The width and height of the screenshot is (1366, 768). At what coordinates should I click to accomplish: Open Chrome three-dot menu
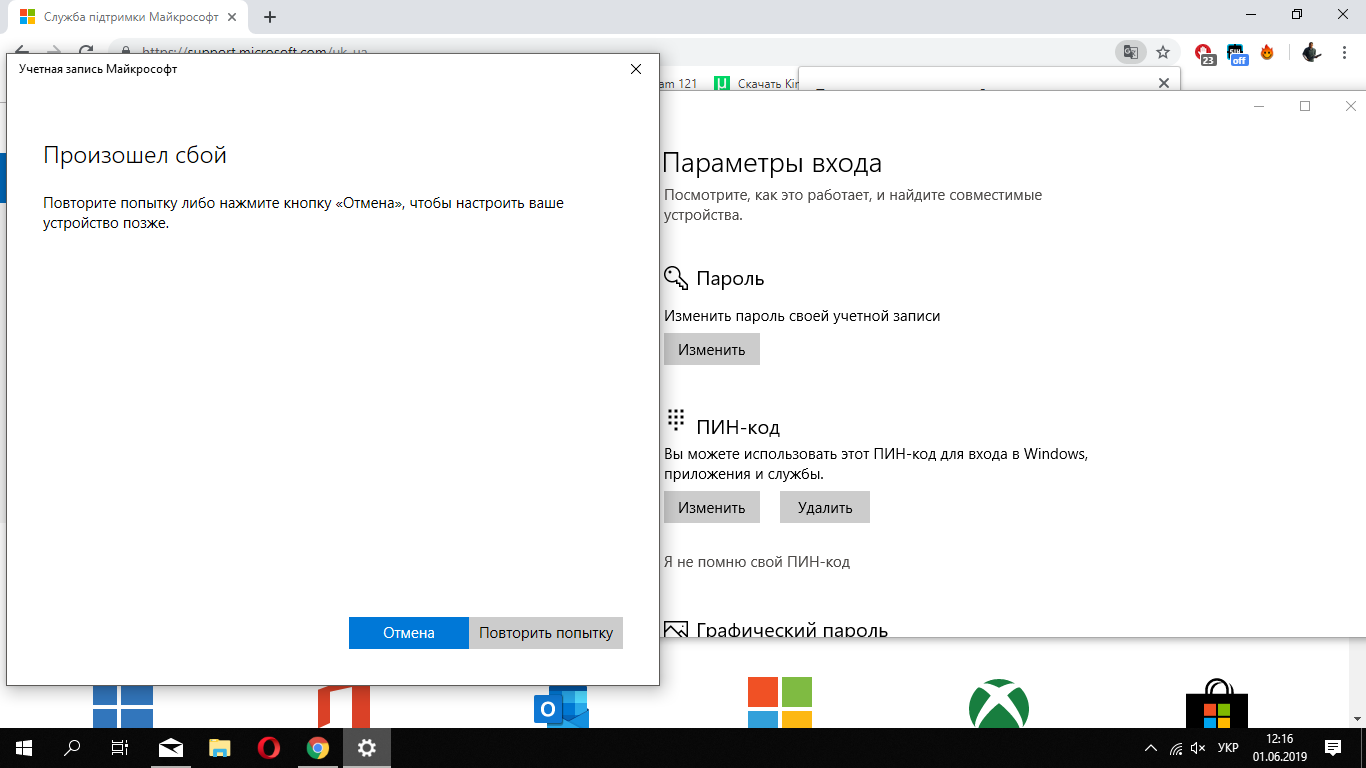(1346, 52)
